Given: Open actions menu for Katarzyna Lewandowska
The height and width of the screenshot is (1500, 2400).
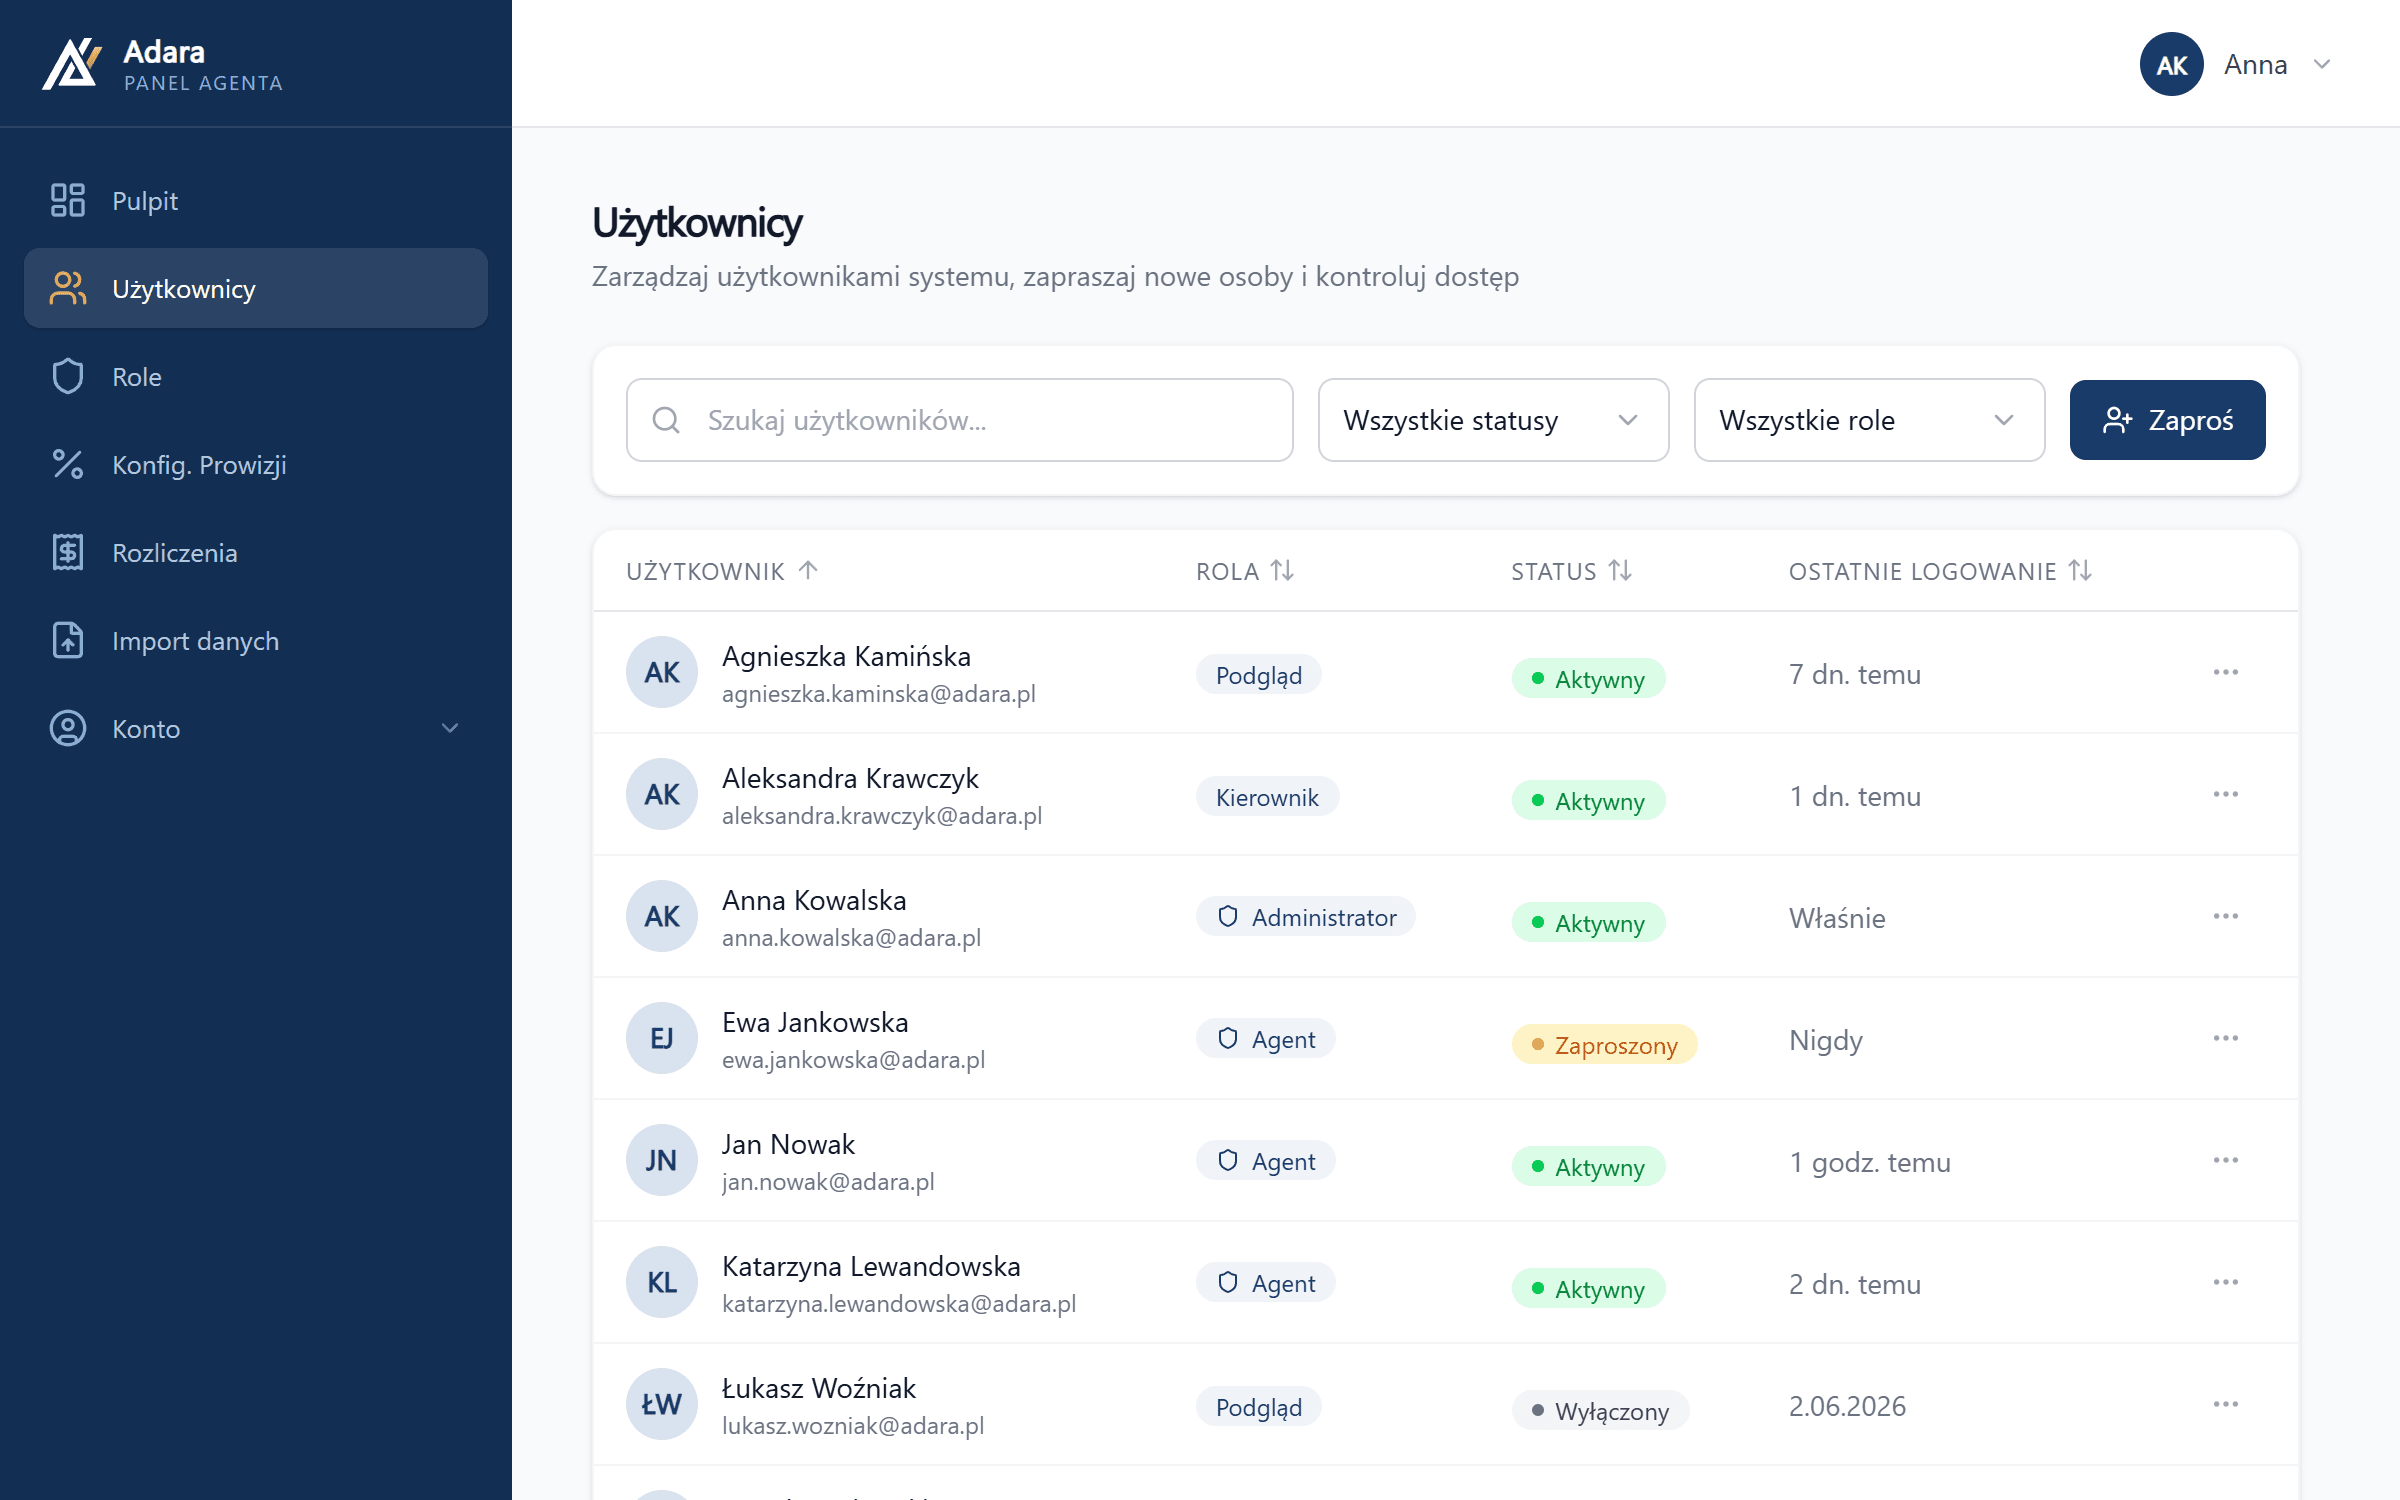Looking at the screenshot, I should (2226, 1282).
